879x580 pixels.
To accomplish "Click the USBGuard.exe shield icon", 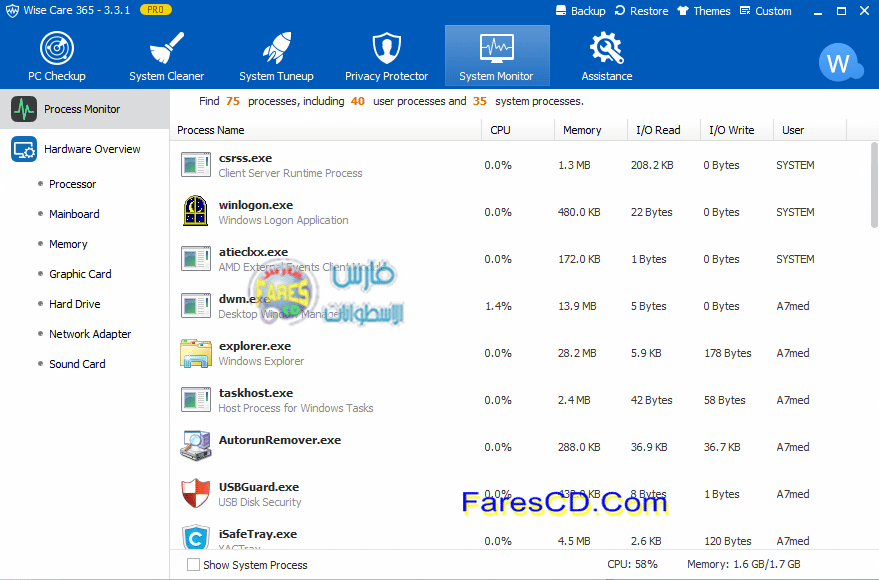I will [196, 493].
